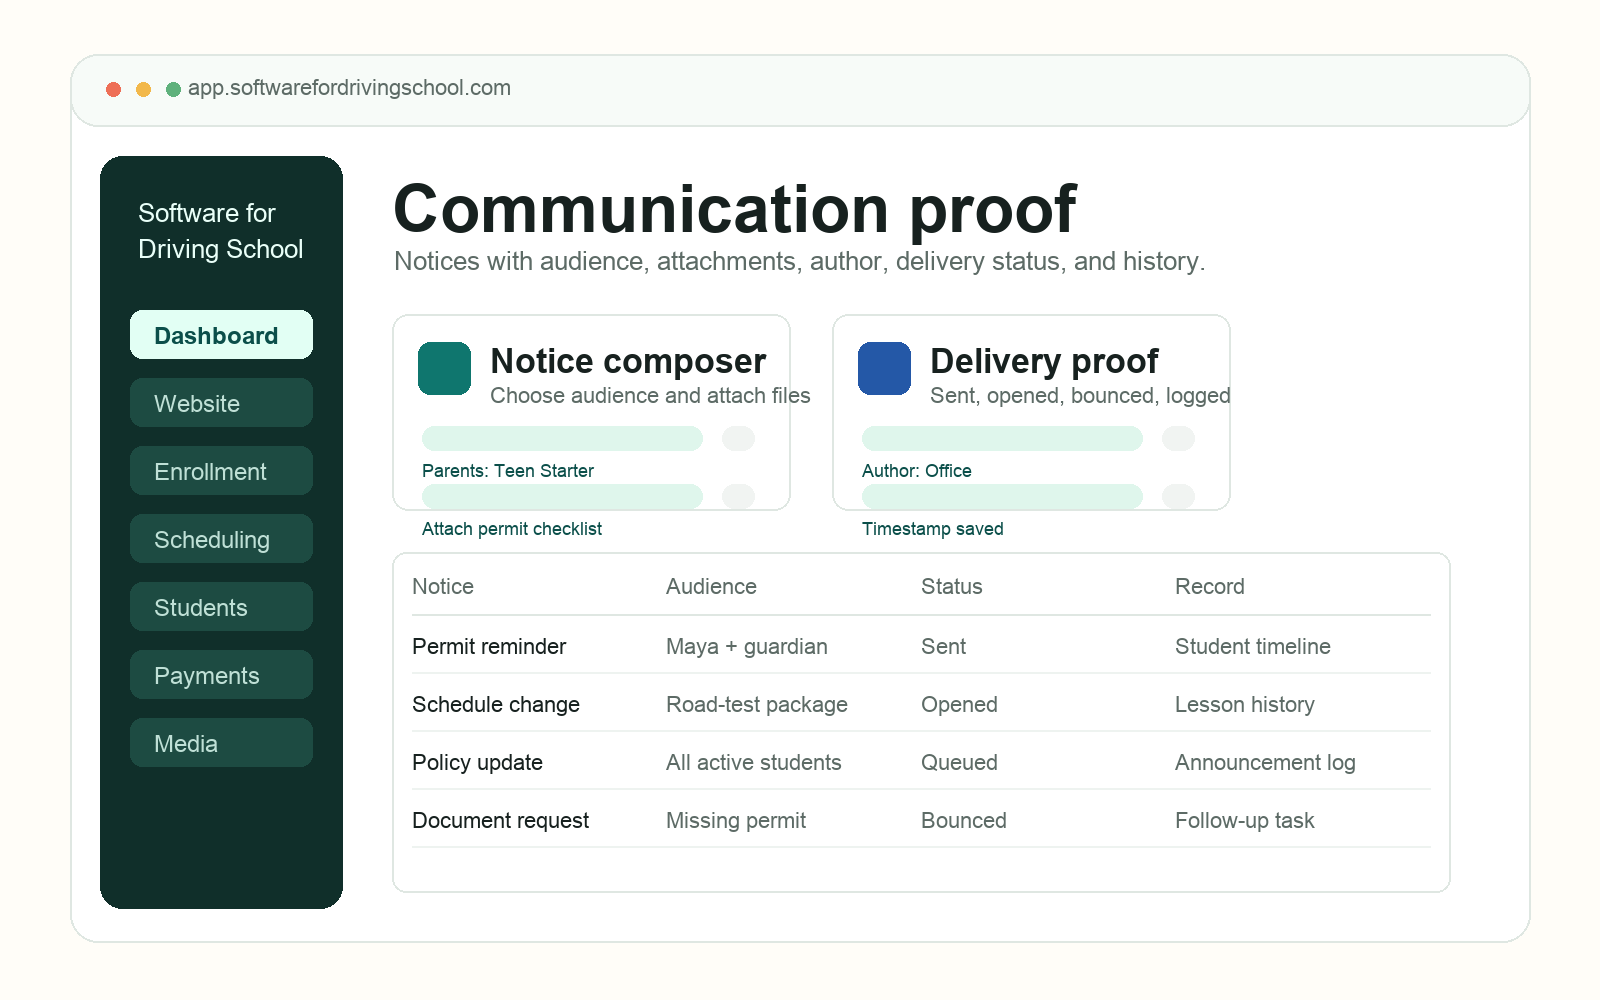Select the Permit reminder notice
1600x1000 pixels.
489,647
